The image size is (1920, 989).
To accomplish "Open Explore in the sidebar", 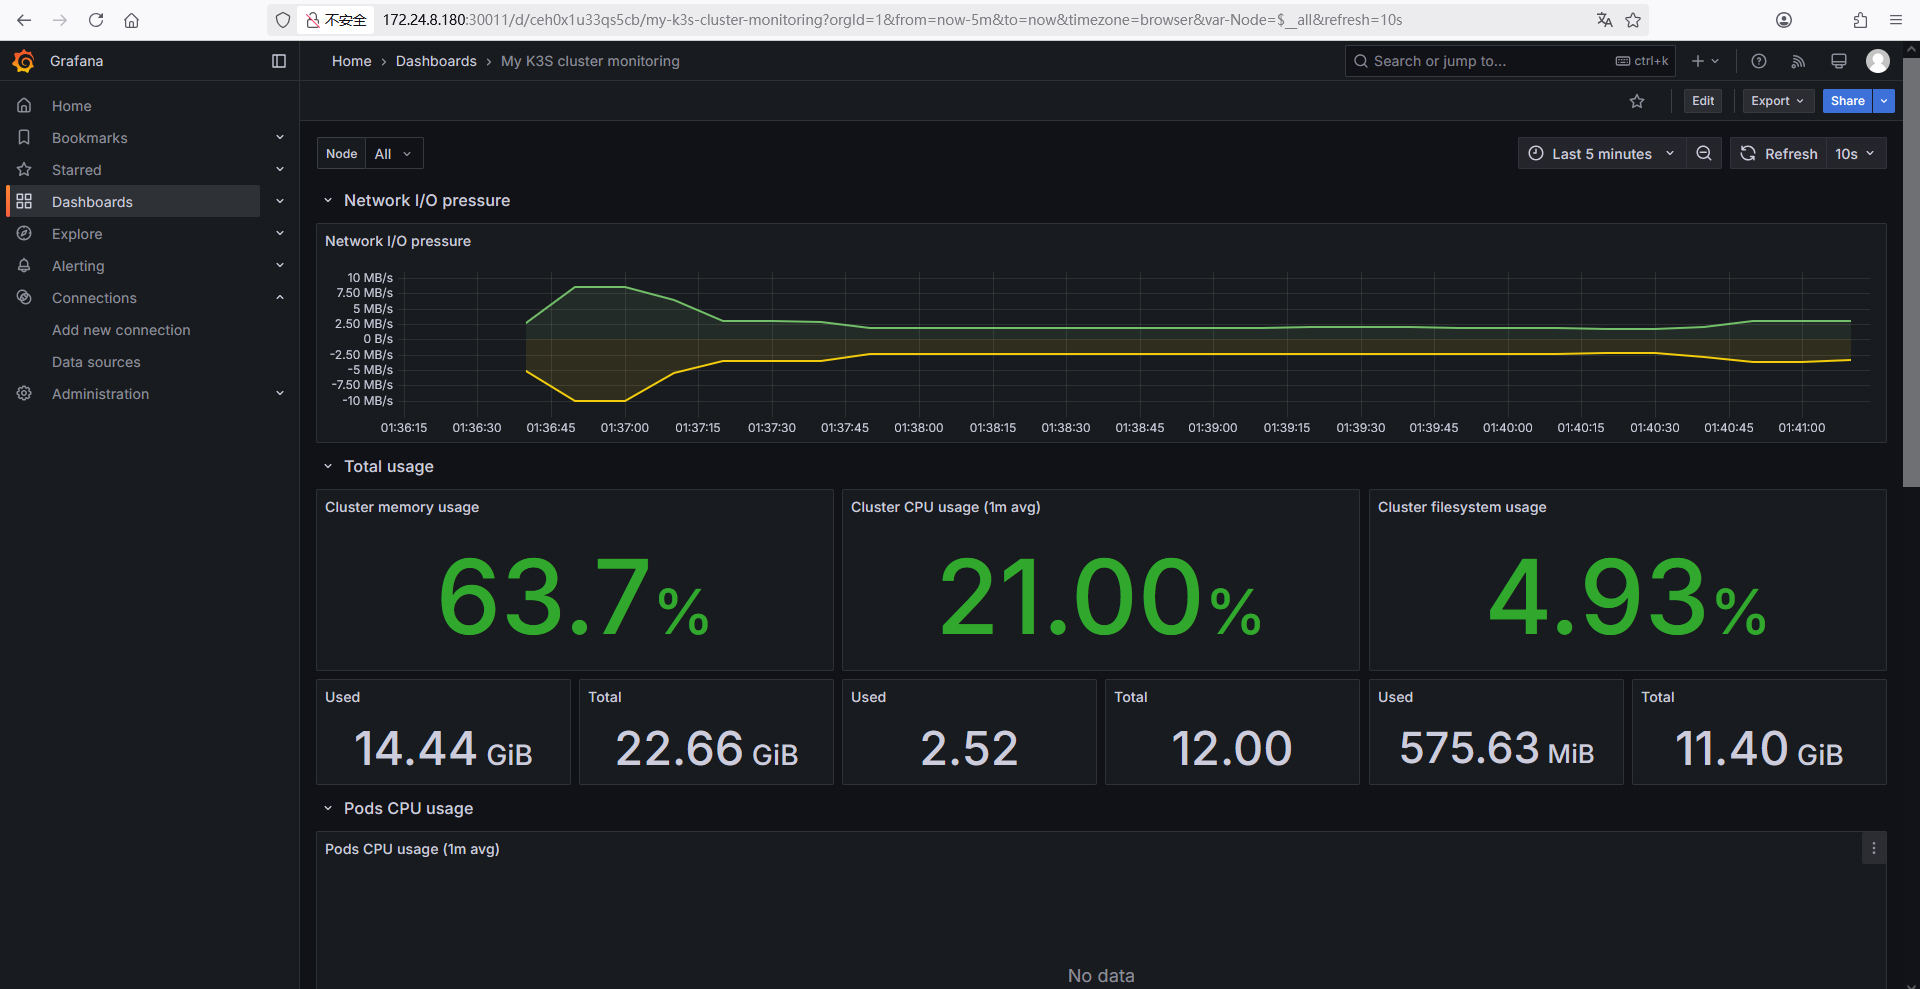I will (77, 234).
